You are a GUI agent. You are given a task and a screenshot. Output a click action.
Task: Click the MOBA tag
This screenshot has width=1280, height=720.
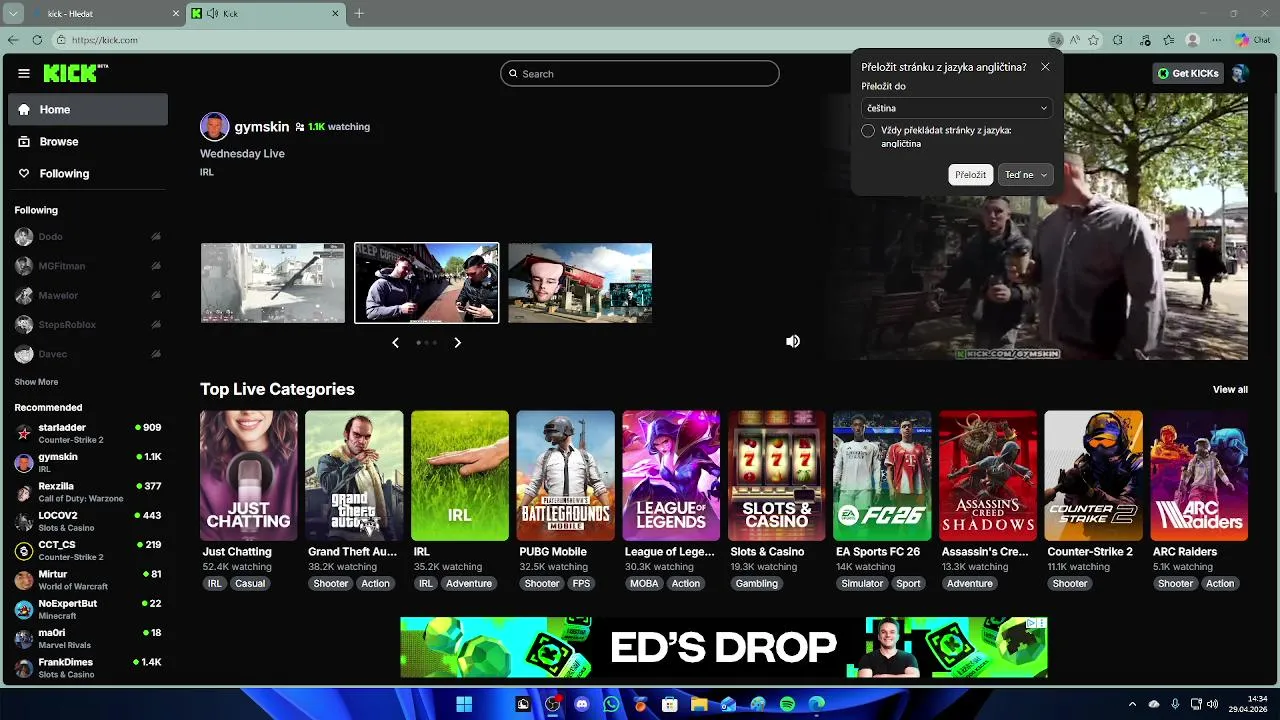[x=644, y=584]
